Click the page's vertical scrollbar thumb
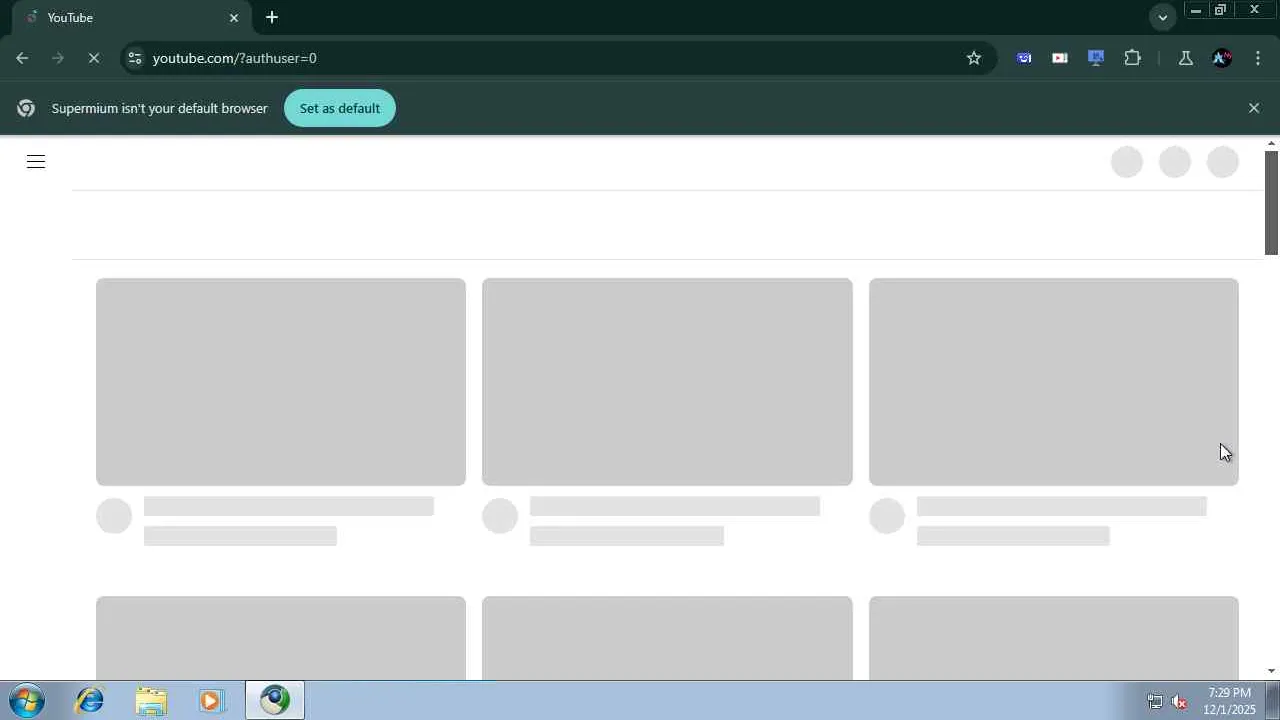 click(x=1272, y=203)
